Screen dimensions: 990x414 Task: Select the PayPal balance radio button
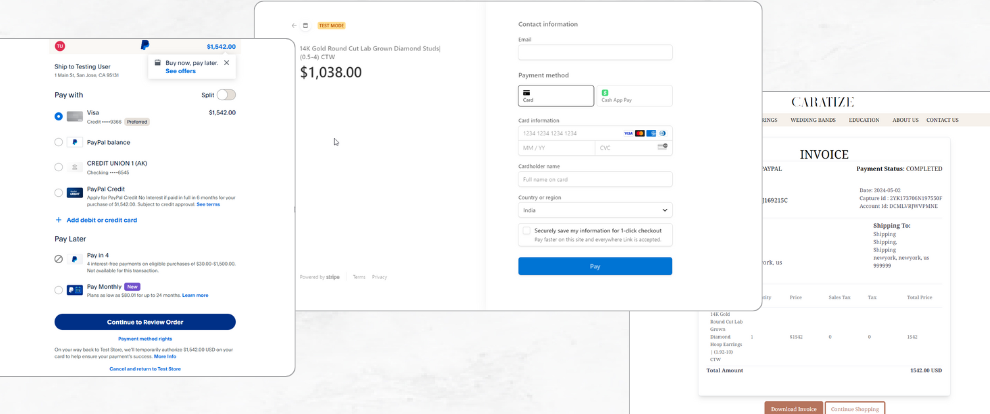pos(59,142)
